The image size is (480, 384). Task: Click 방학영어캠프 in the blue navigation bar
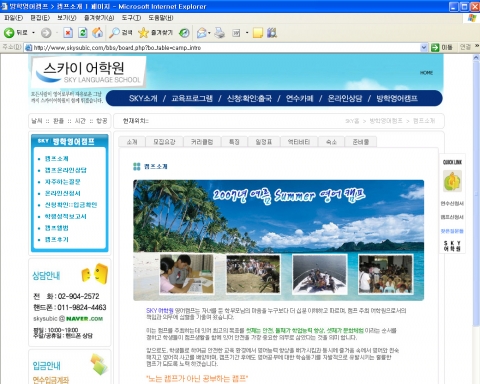coord(397,98)
